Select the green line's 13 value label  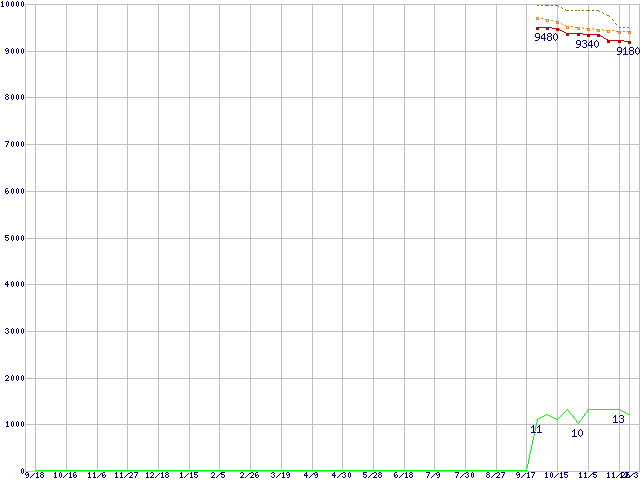(618, 419)
